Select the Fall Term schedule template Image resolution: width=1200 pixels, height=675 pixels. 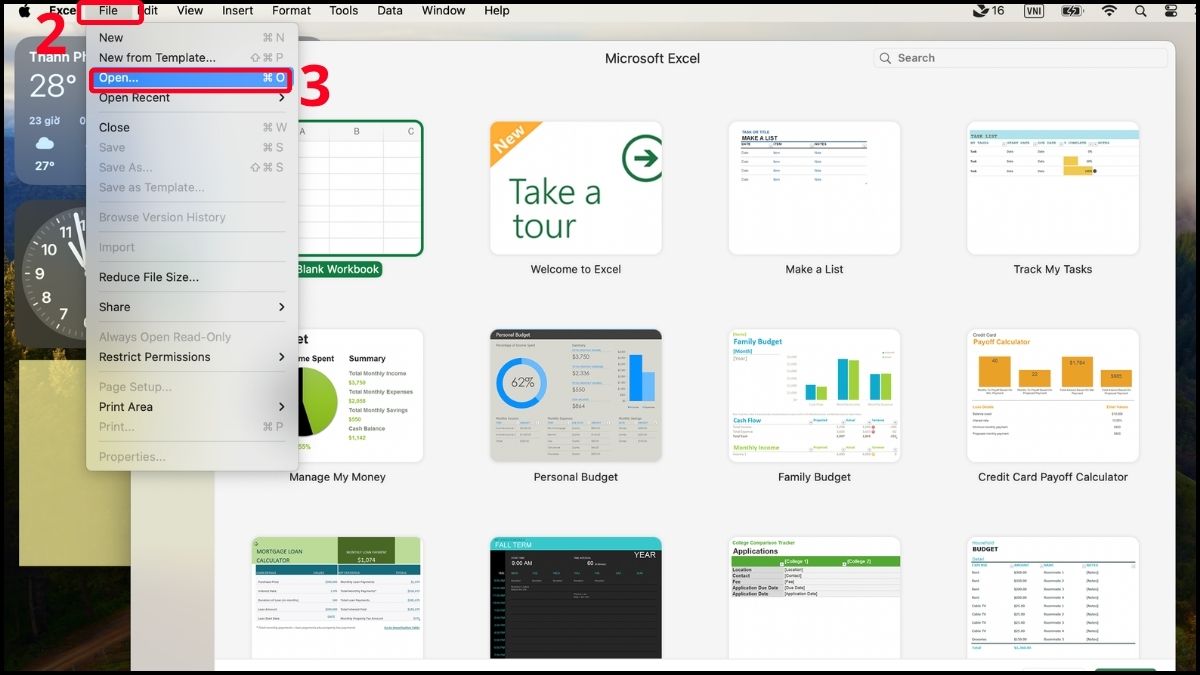click(576, 598)
